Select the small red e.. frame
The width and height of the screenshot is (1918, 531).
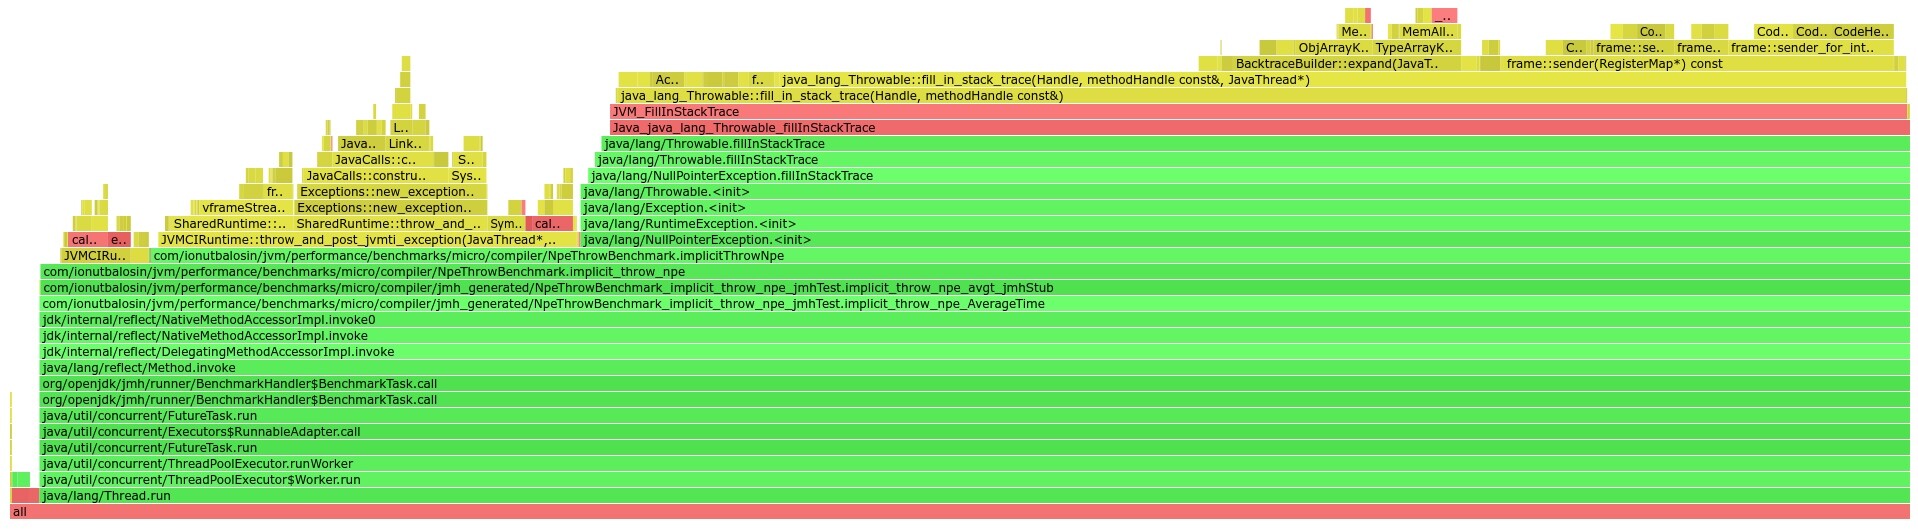(119, 240)
